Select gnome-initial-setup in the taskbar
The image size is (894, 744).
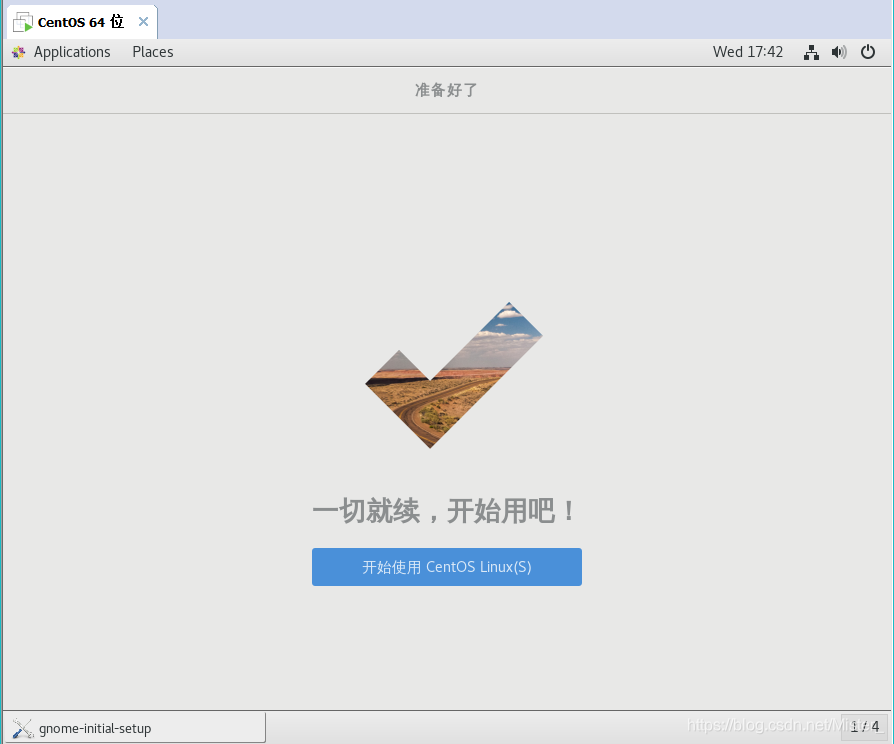(135, 728)
